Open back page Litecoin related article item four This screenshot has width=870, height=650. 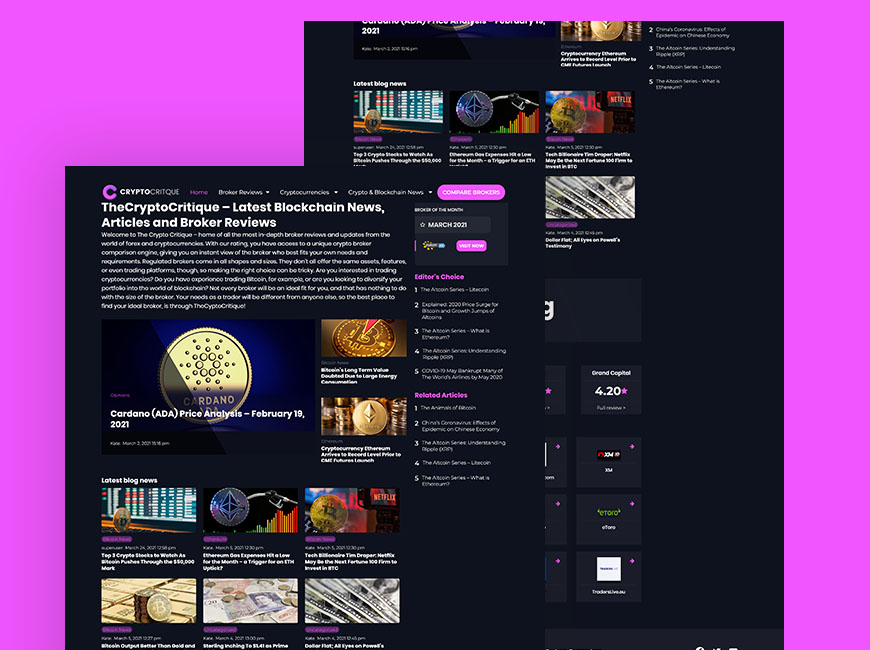[689, 67]
